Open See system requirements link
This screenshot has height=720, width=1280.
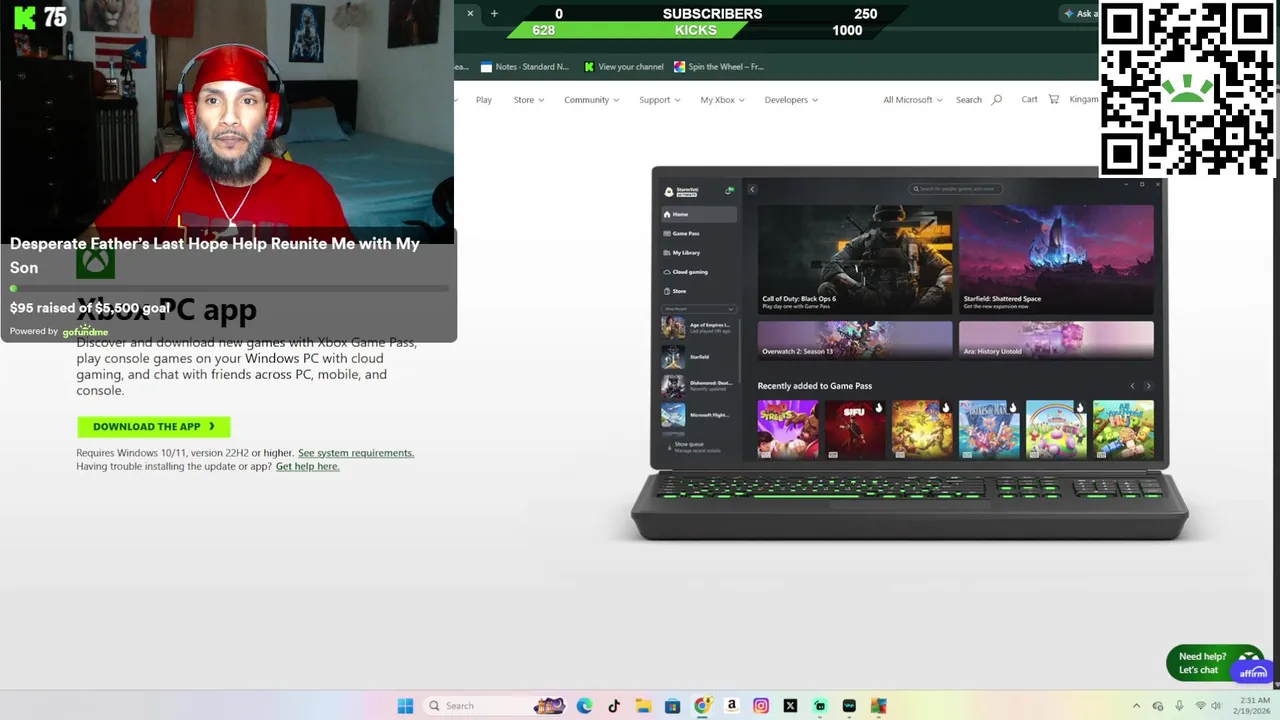[356, 453]
